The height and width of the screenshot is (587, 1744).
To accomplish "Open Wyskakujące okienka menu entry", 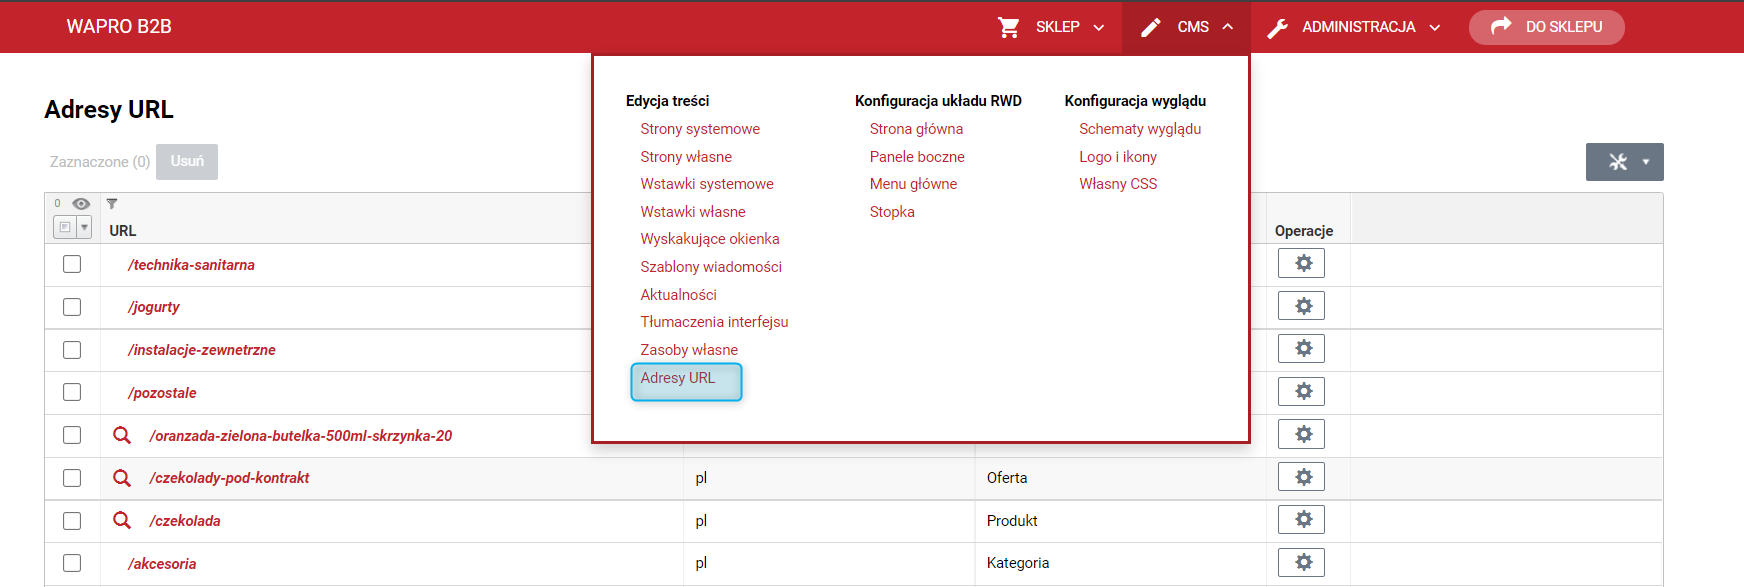I will click(710, 239).
